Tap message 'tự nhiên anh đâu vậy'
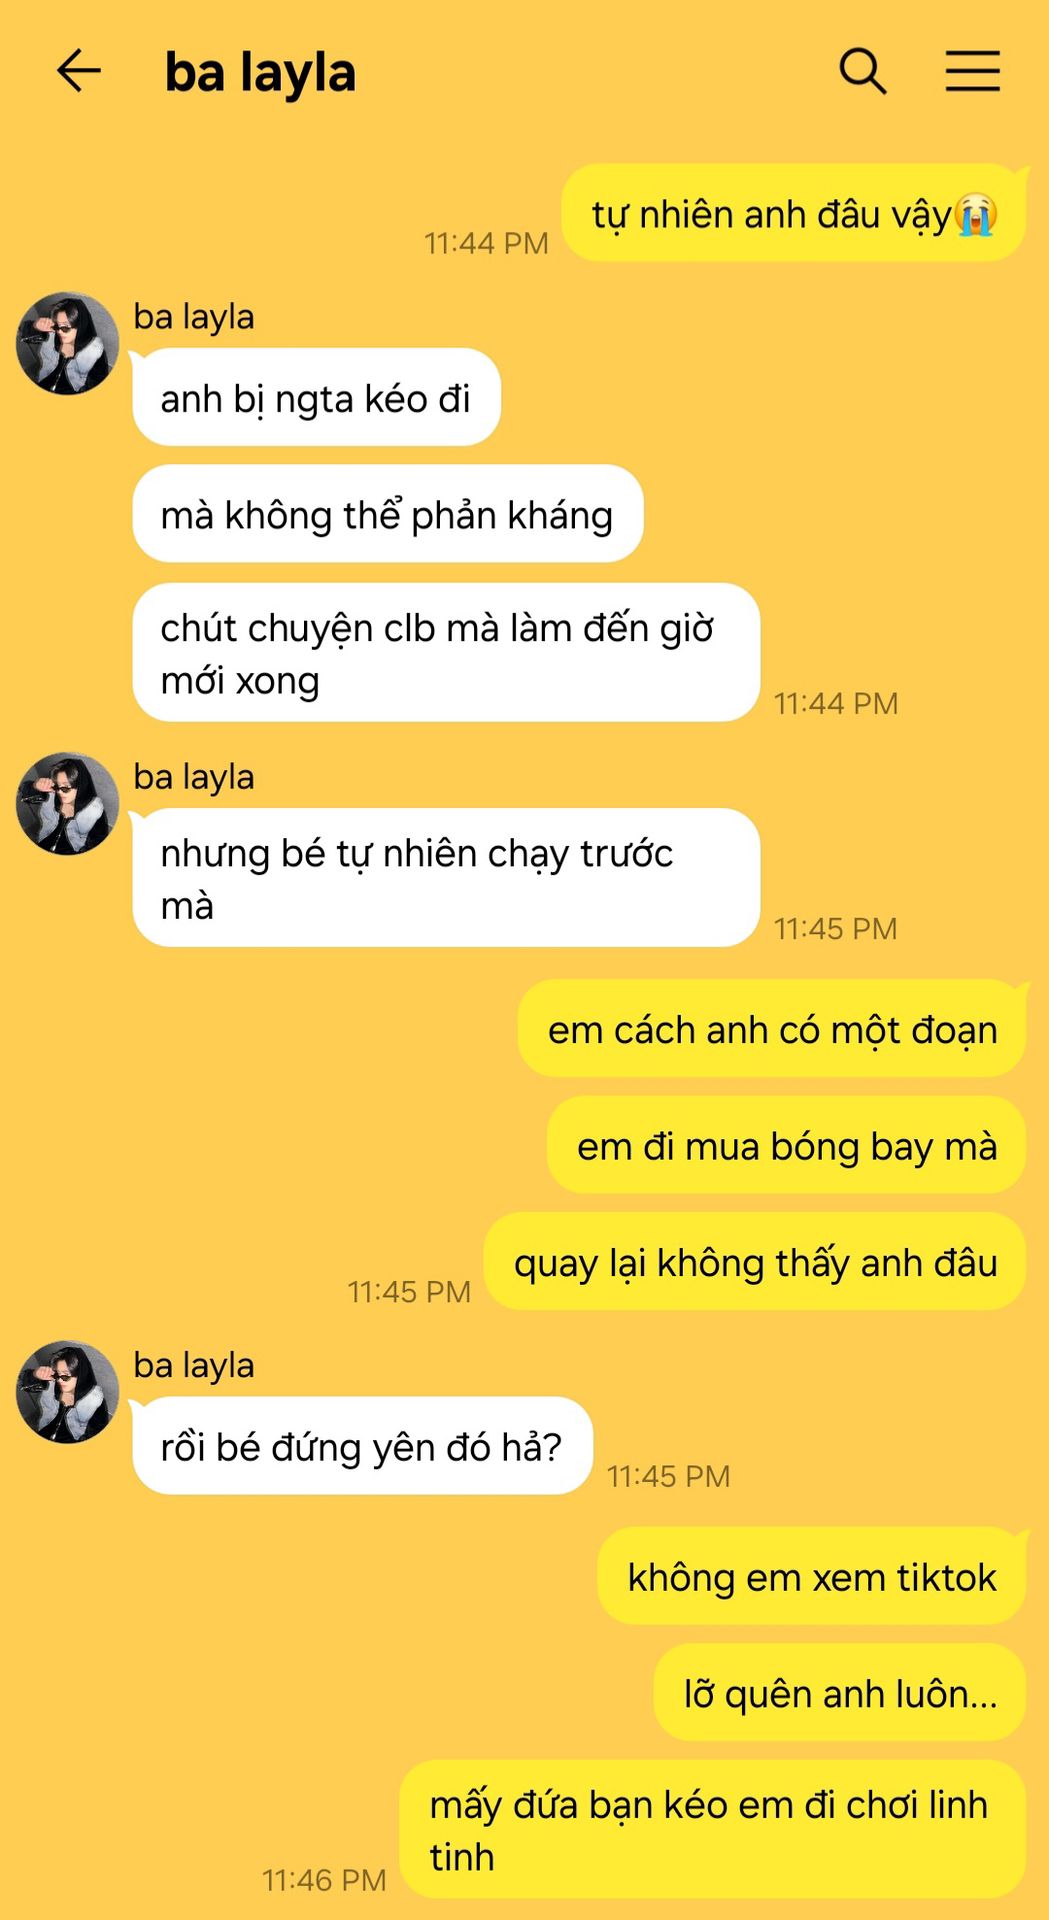The width and height of the screenshot is (1049, 1920). (x=794, y=213)
